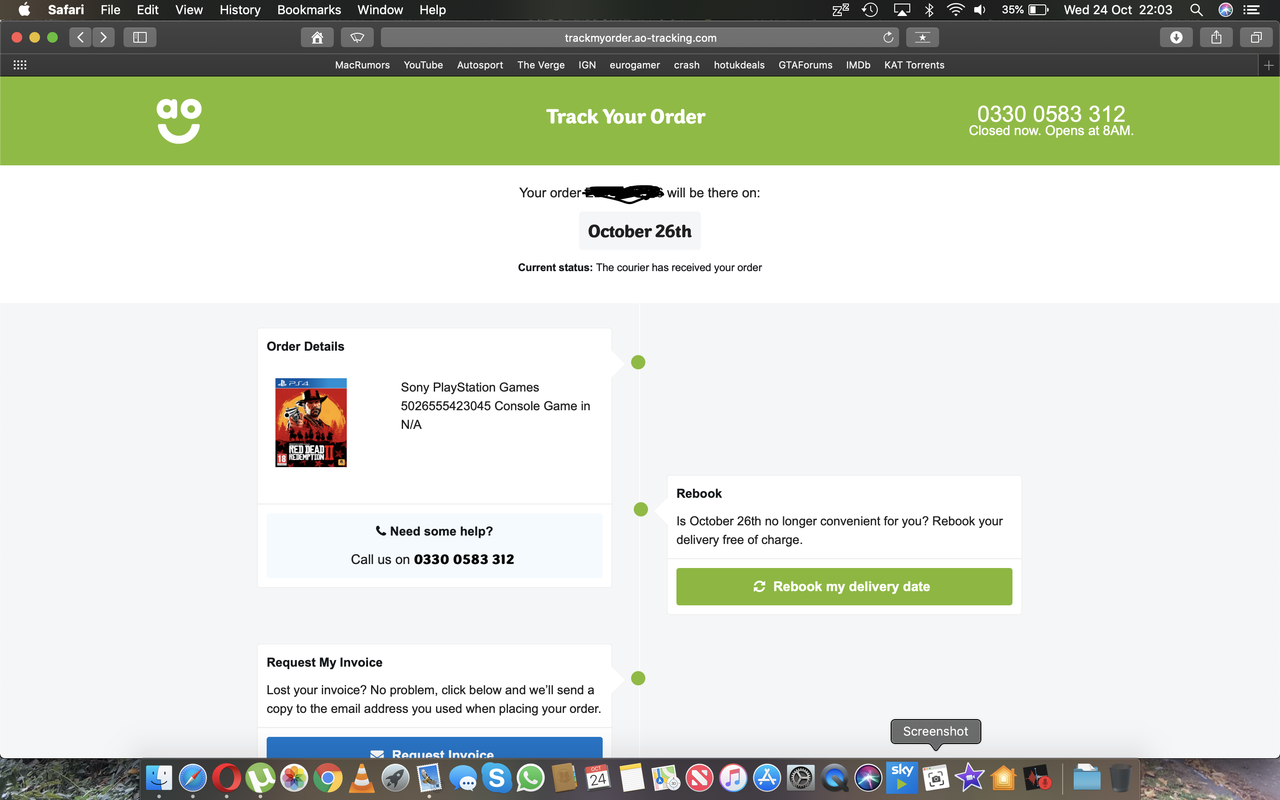Click the Red Dead Redemption II cover image
This screenshot has height=800, width=1280.
311,422
